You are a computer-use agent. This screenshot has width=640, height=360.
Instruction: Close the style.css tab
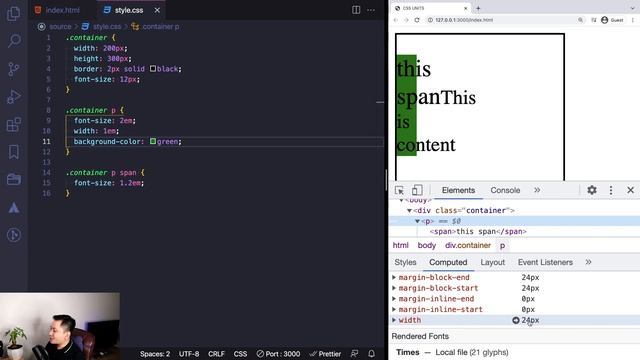coord(157,10)
